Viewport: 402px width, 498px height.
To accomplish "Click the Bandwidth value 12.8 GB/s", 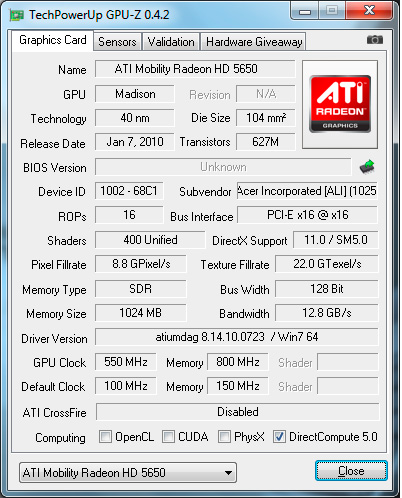I will [x=327, y=313].
